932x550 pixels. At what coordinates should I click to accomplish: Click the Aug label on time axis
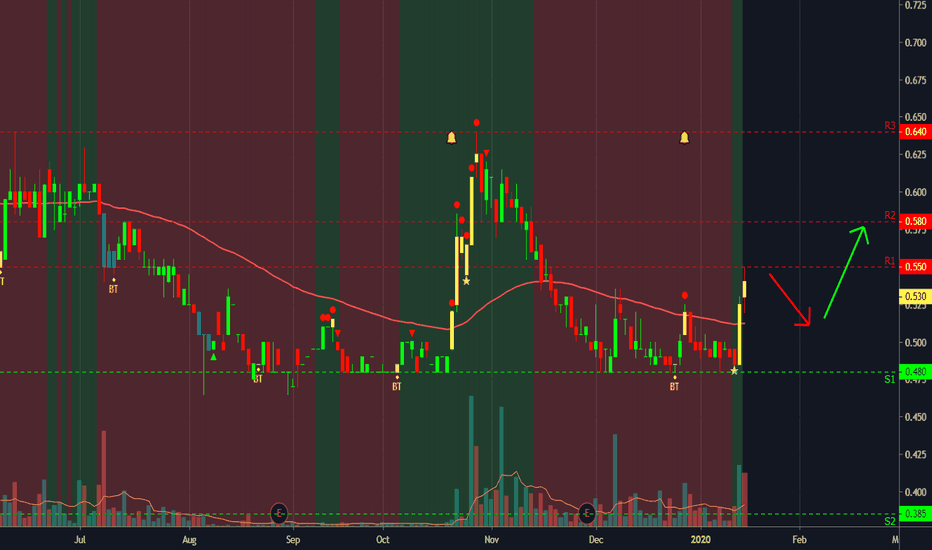(189, 540)
